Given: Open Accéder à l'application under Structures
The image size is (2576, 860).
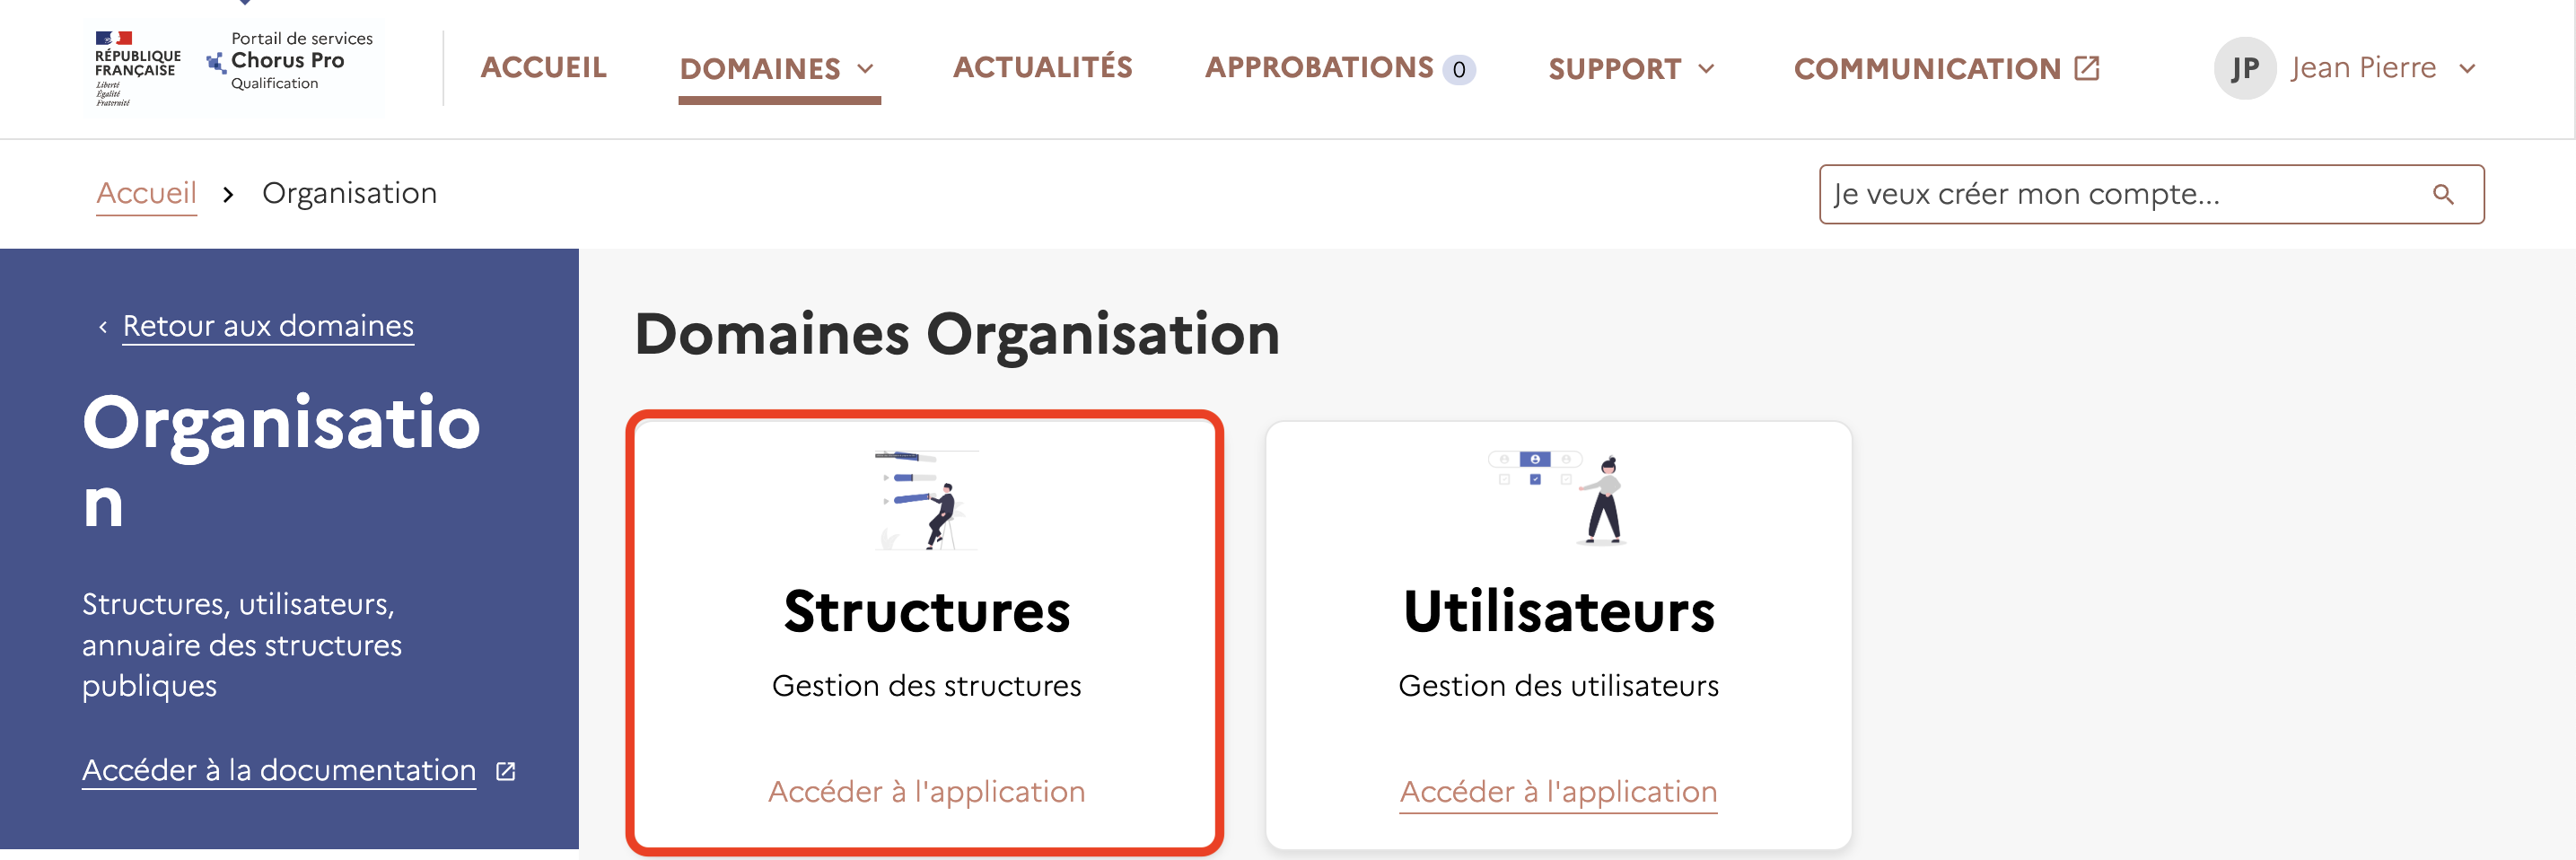Looking at the screenshot, I should [x=926, y=790].
